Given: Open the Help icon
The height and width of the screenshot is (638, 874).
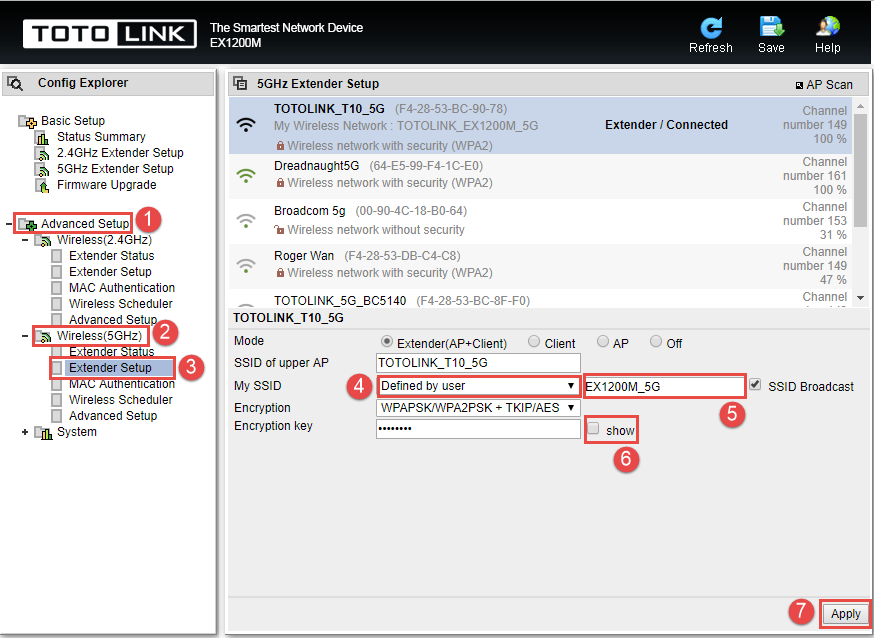Looking at the screenshot, I should point(828,27).
